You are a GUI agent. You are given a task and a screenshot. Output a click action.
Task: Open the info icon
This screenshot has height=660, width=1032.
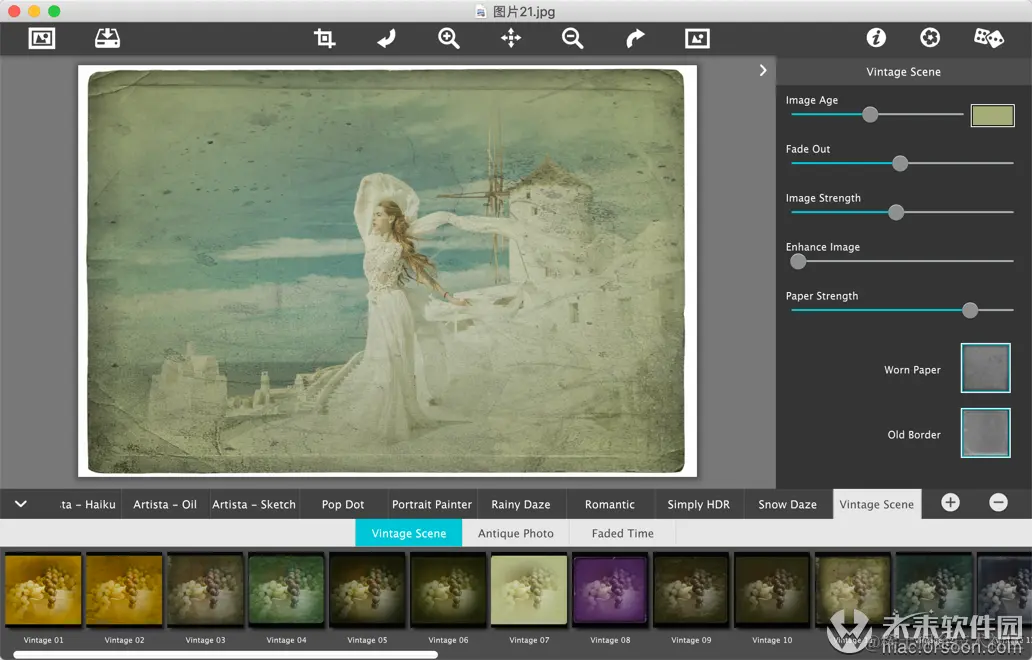click(876, 38)
